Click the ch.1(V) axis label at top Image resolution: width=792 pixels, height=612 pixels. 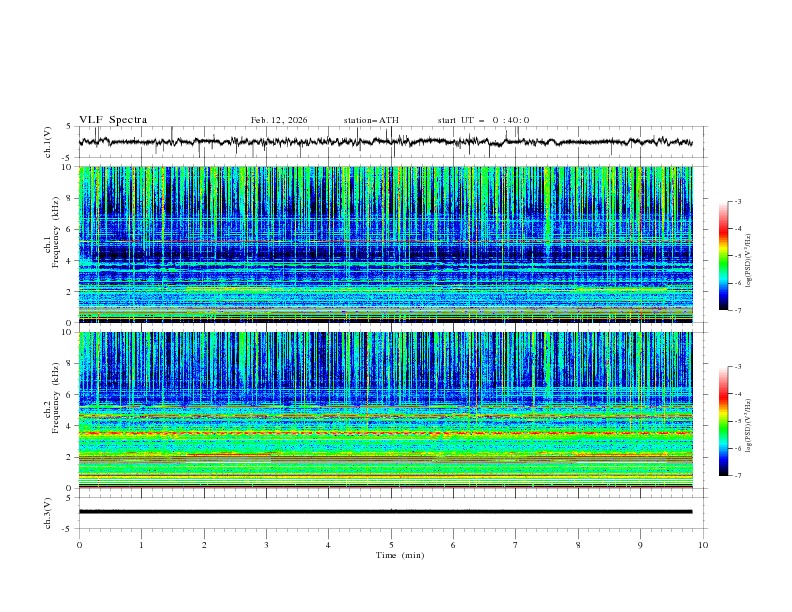[x=48, y=143]
